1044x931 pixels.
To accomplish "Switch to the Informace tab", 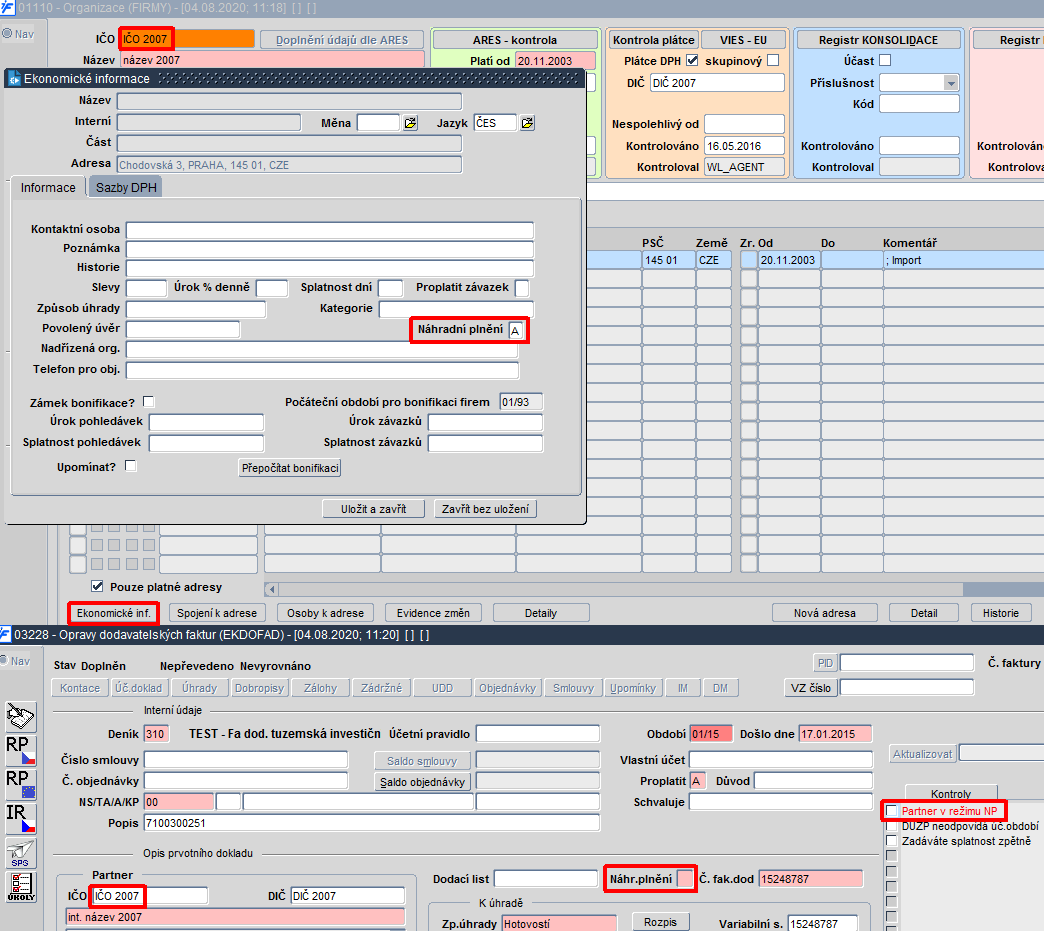I will pyautogui.click(x=48, y=188).
